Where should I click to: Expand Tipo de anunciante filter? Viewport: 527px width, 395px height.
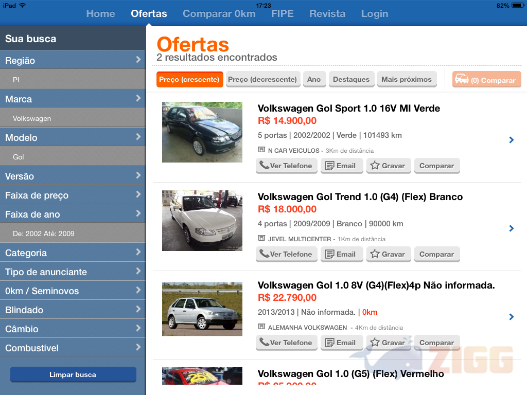pos(73,272)
